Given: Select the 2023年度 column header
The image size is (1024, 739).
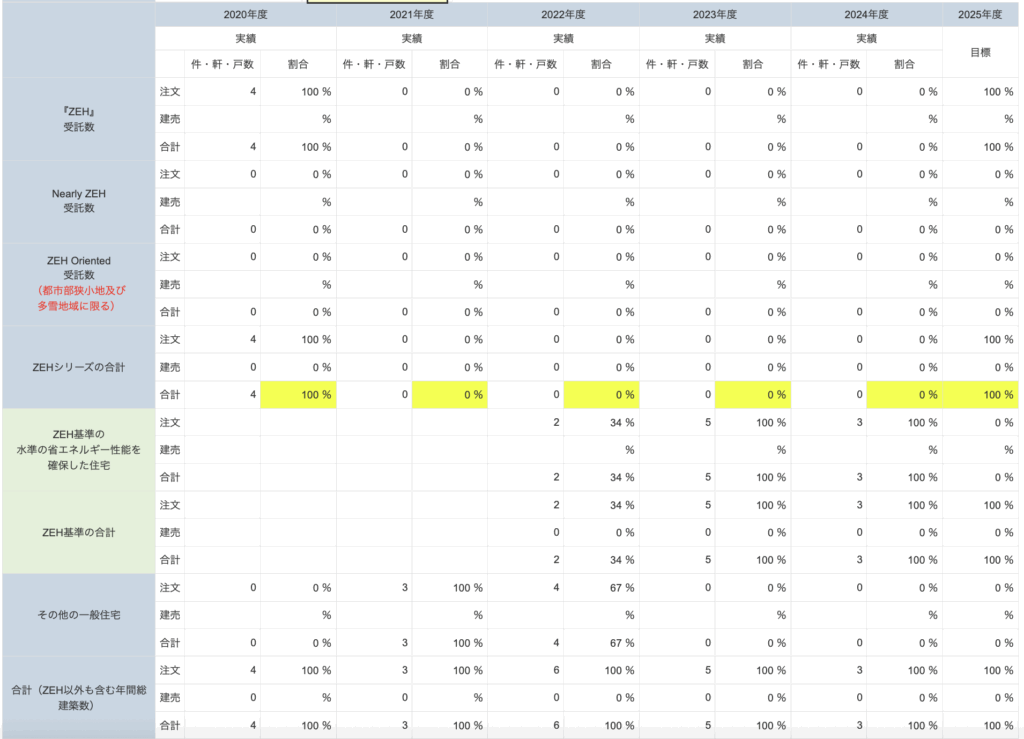Looking at the screenshot, I should click(714, 15).
